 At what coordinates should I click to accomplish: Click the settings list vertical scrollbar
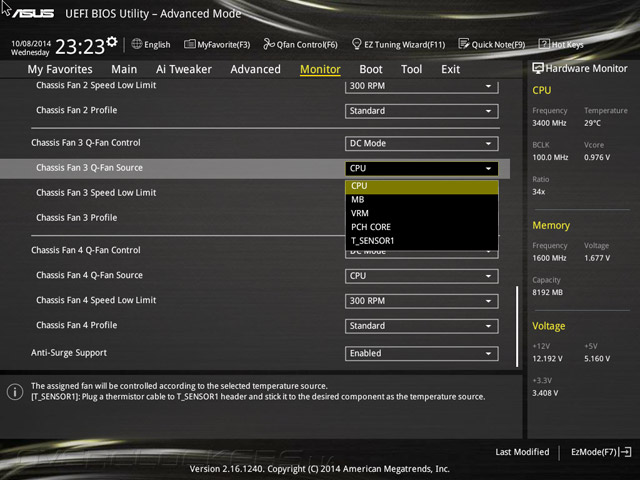(x=517, y=326)
